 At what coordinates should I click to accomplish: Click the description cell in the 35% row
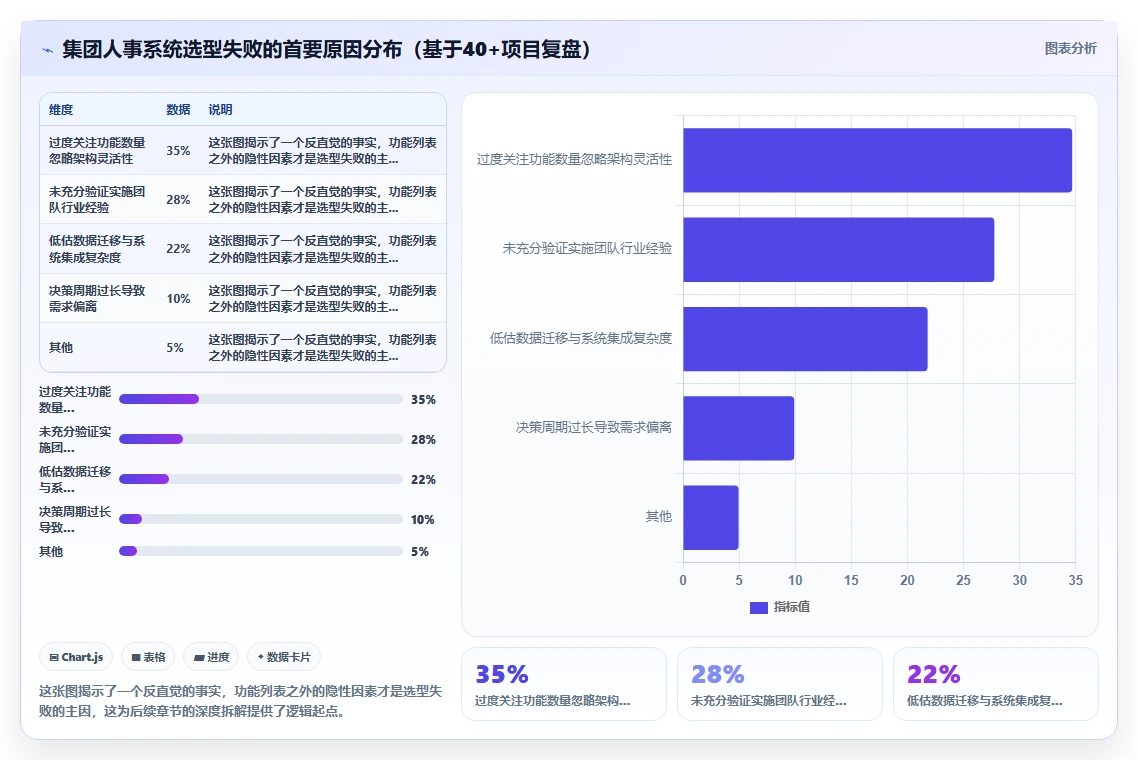point(322,150)
